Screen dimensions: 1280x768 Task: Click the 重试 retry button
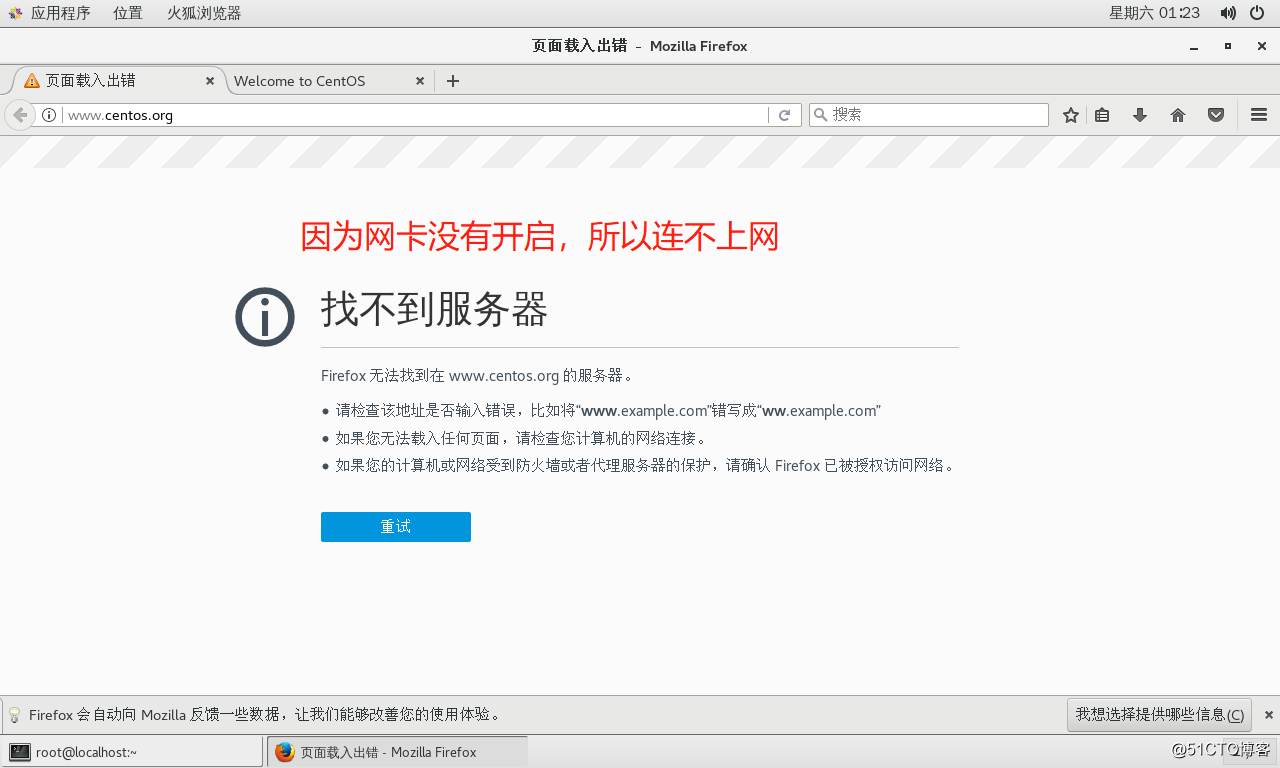pyautogui.click(x=396, y=527)
